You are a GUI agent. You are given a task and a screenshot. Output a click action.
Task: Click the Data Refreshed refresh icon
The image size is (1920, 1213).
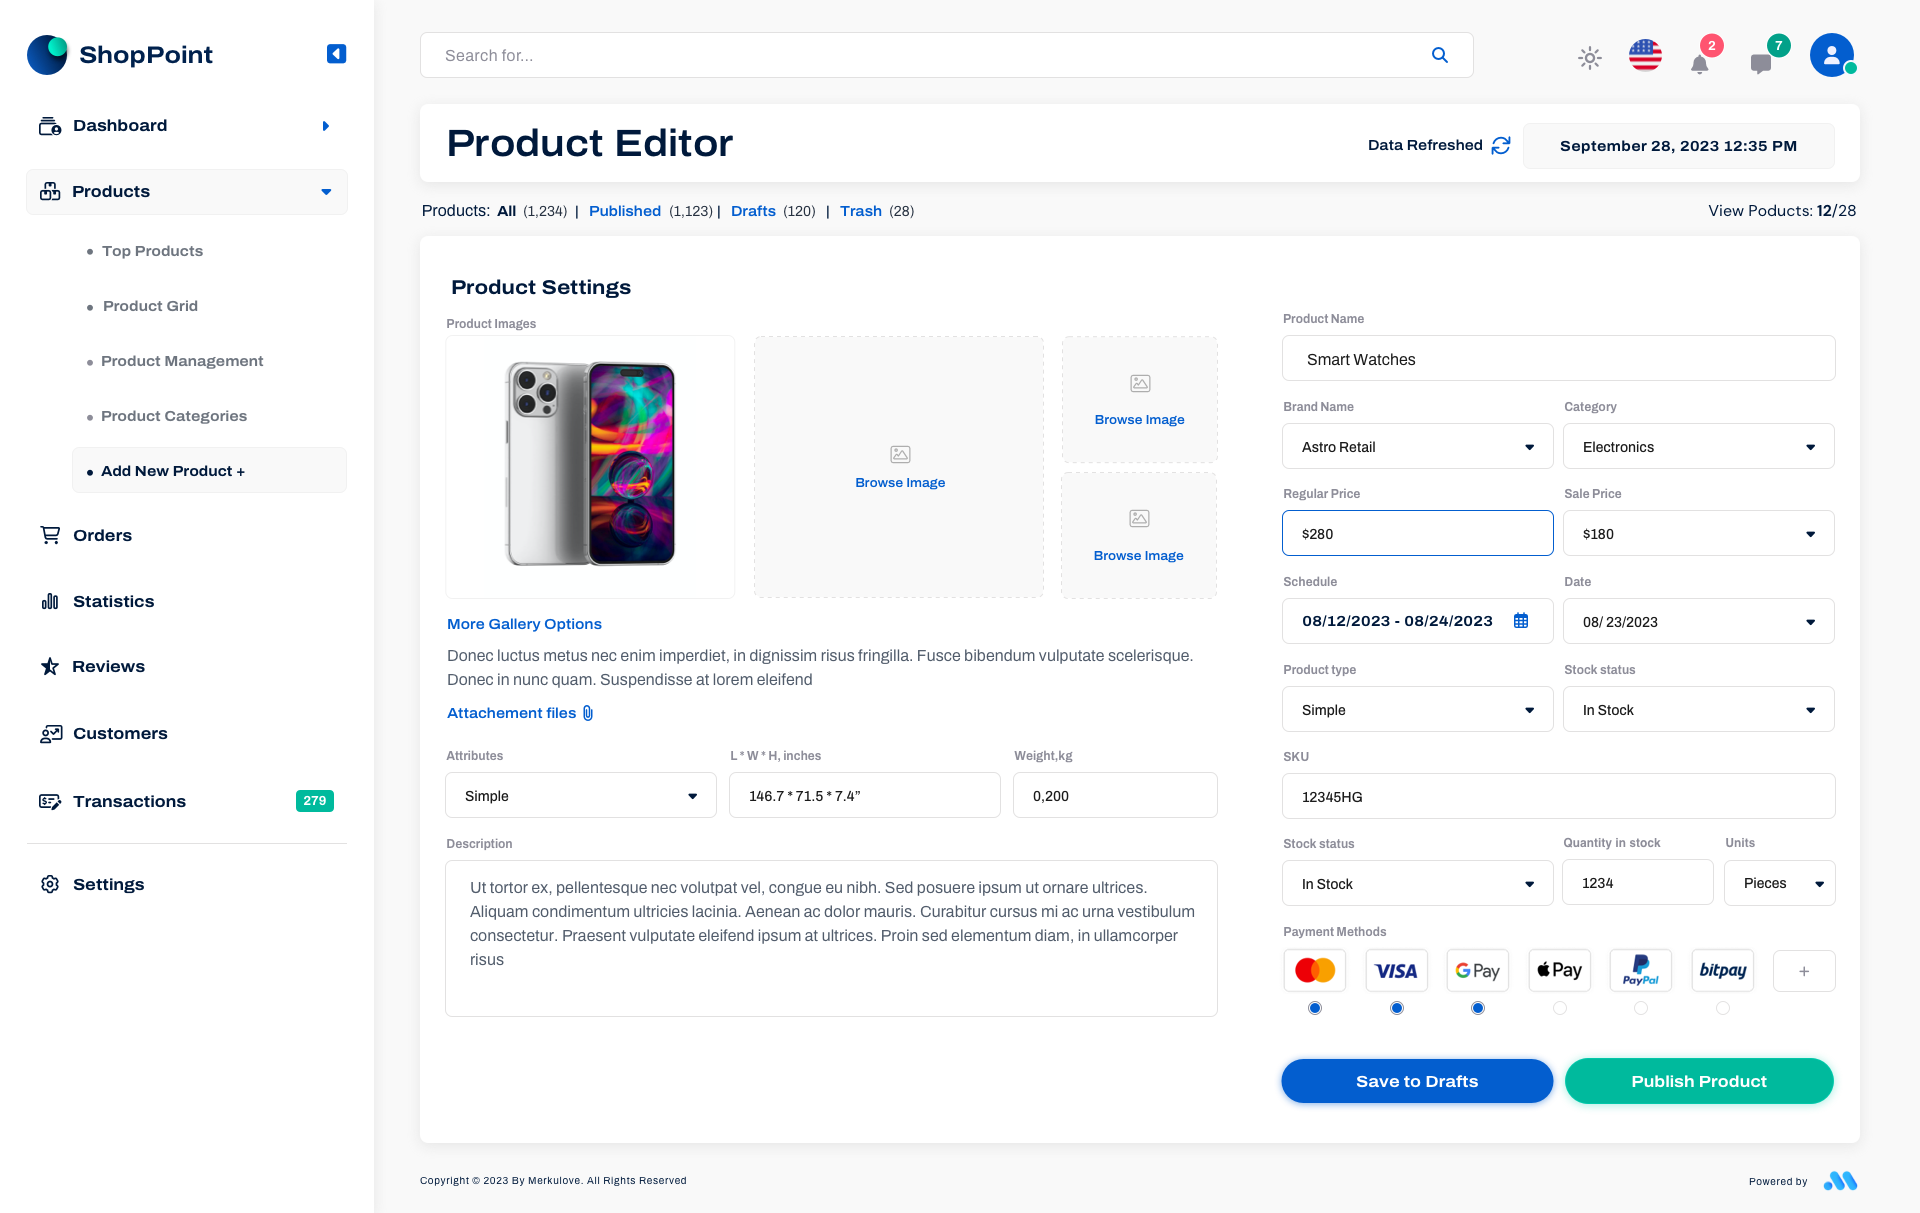1500,145
